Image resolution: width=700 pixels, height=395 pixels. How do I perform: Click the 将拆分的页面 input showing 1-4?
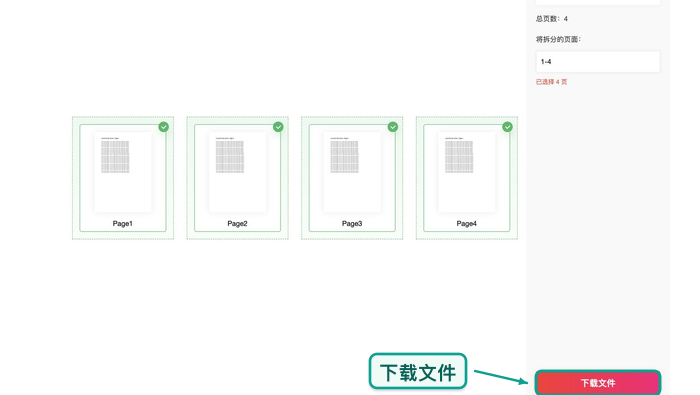click(598, 62)
